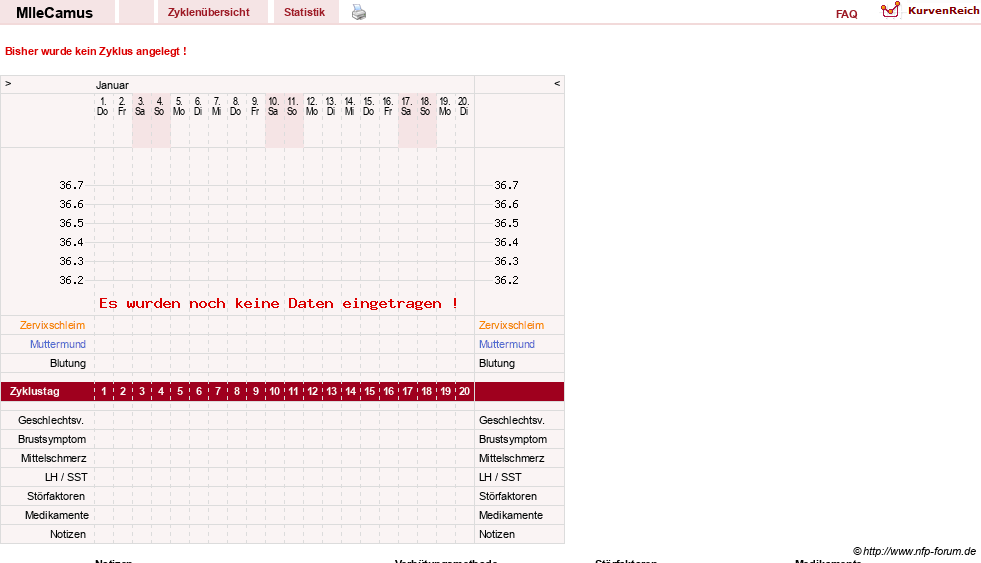981x563 pixels.
Task: Click the printer icon
Action: pos(358,12)
